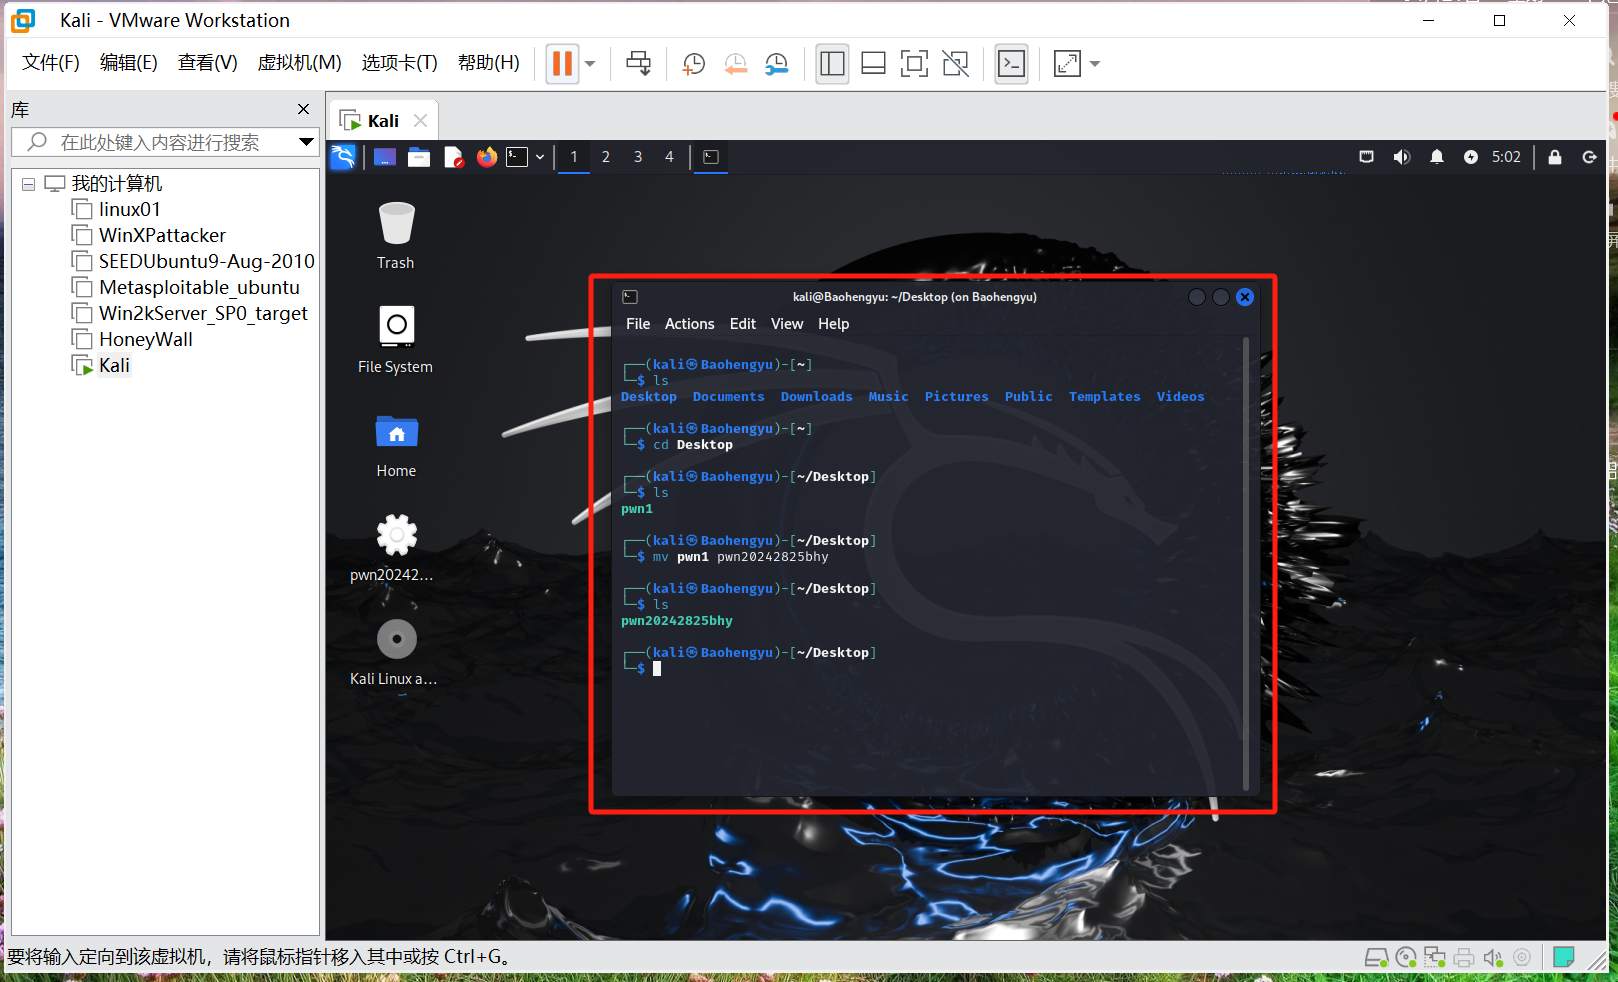
Task: Open the 帮助(H) menu
Action: [489, 63]
